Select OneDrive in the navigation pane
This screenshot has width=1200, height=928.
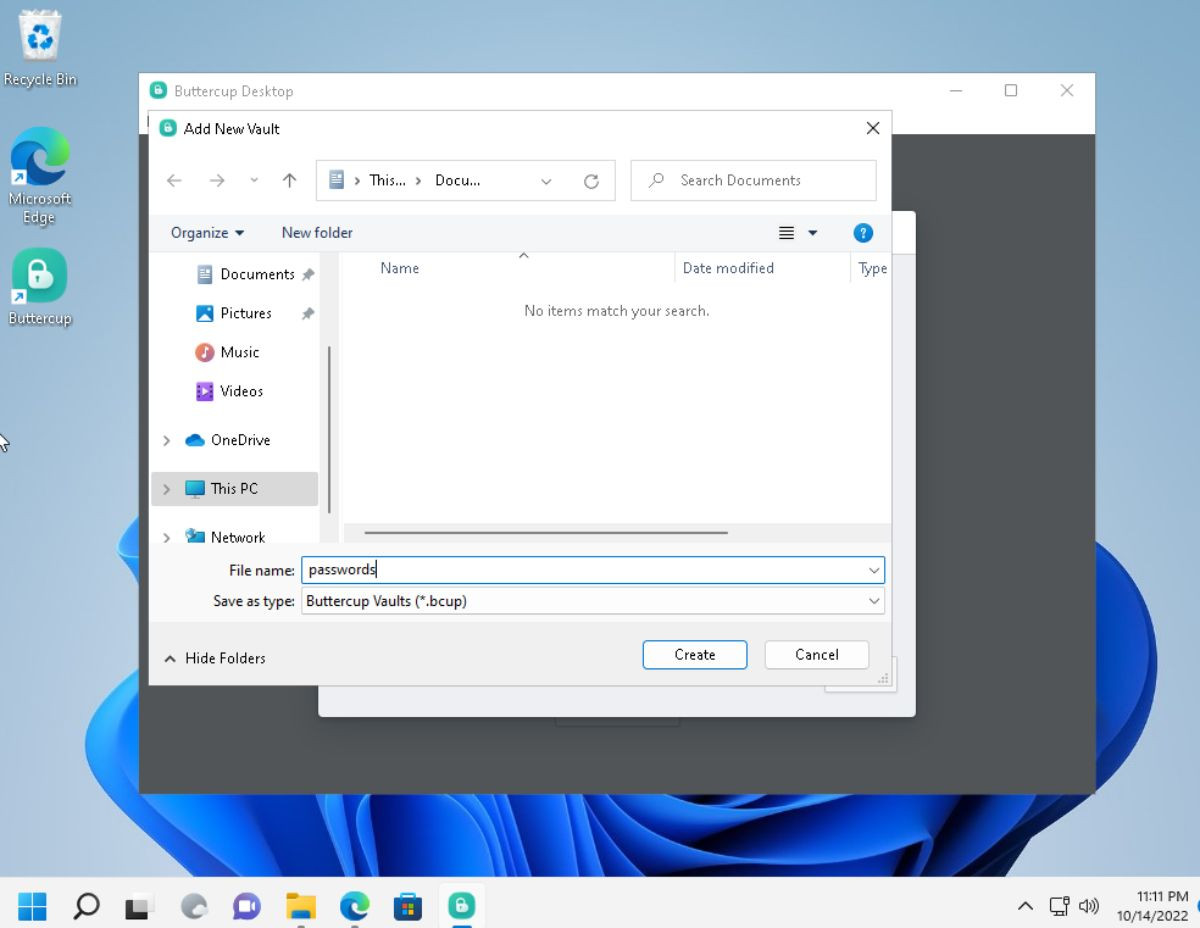tap(240, 440)
